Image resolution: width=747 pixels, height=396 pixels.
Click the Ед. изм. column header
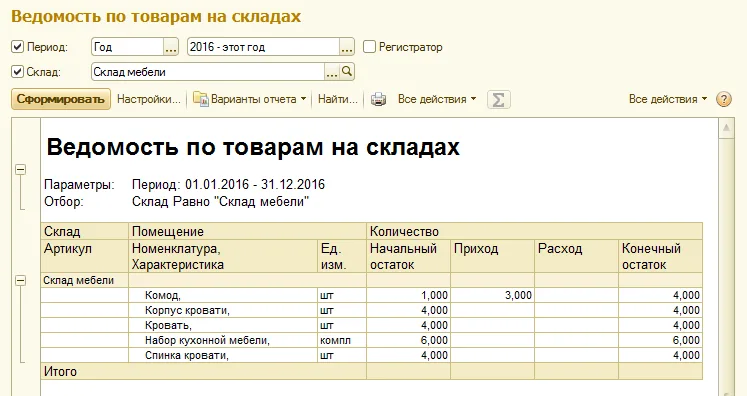(x=342, y=256)
